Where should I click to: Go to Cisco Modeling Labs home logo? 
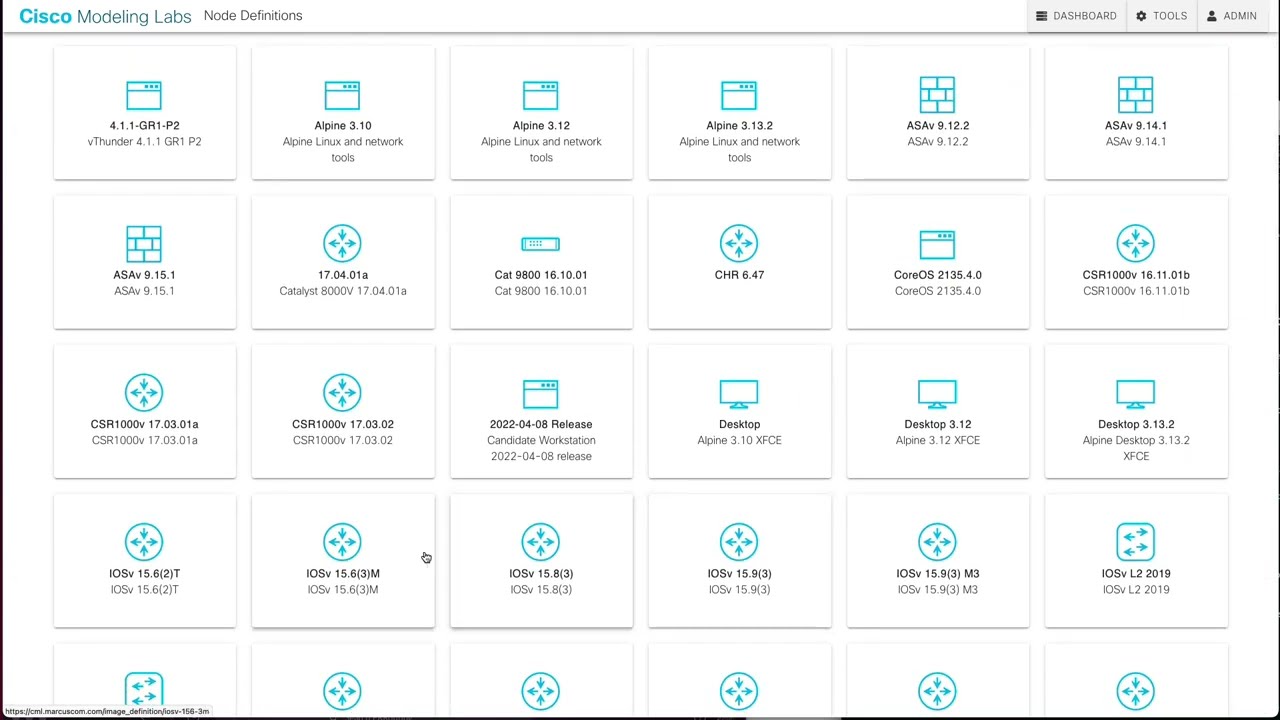pos(105,16)
